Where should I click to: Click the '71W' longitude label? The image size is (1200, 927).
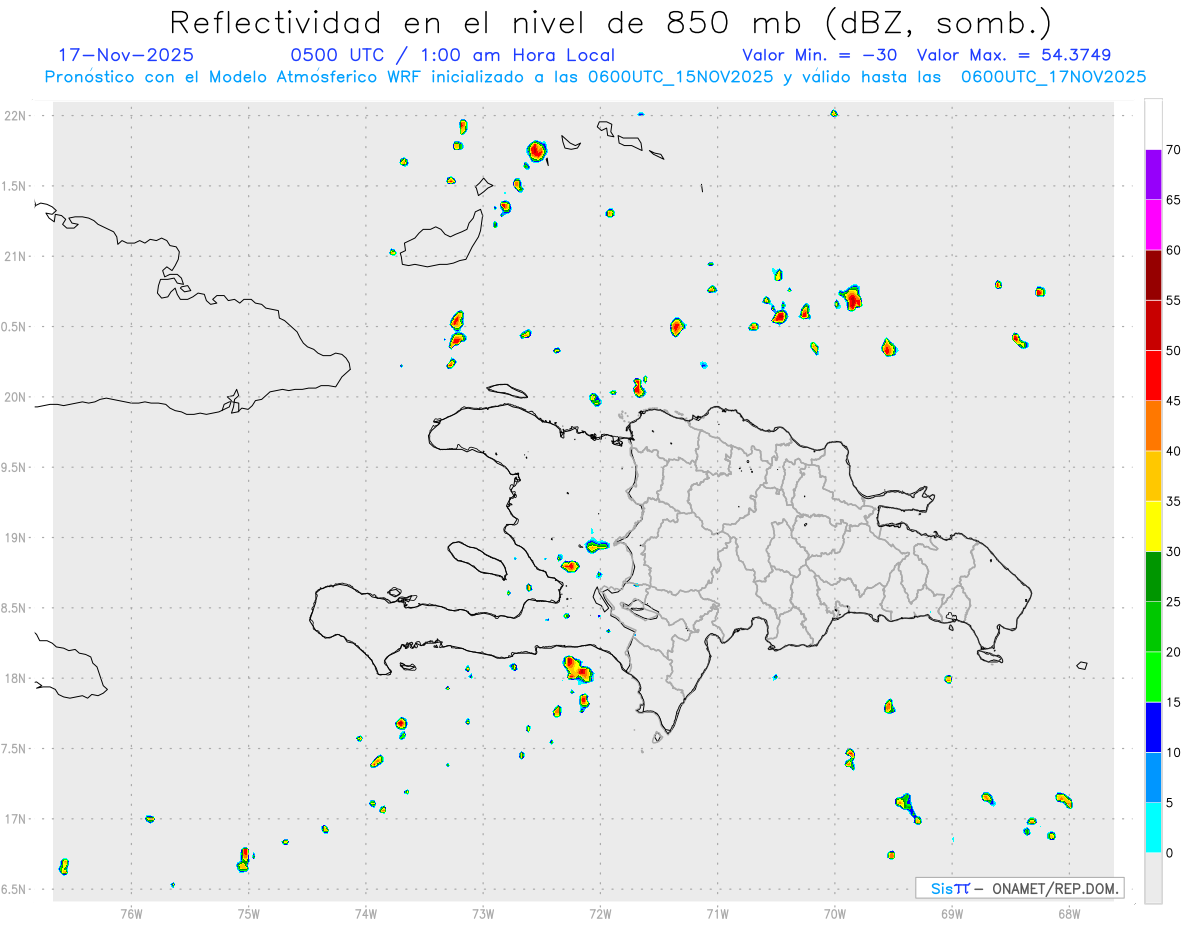tap(717, 913)
